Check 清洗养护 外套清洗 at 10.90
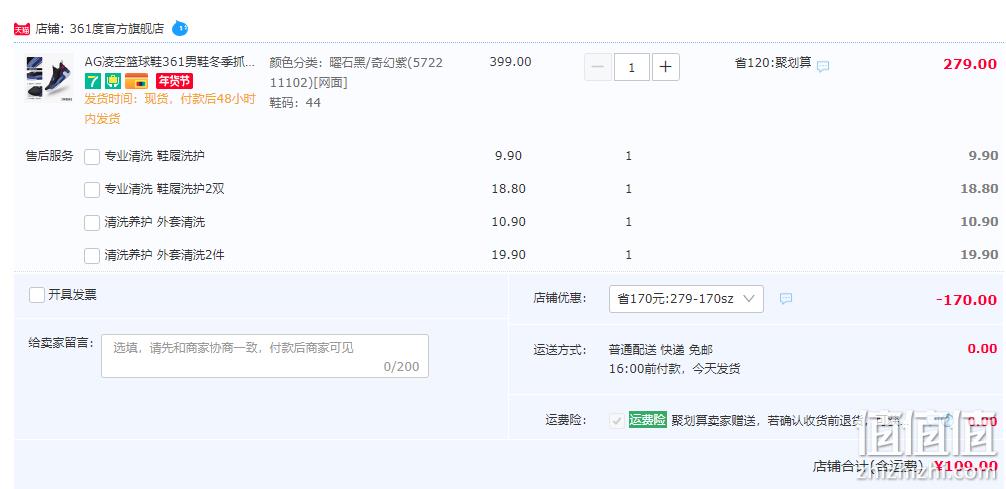The image size is (1006, 489). tap(92, 223)
